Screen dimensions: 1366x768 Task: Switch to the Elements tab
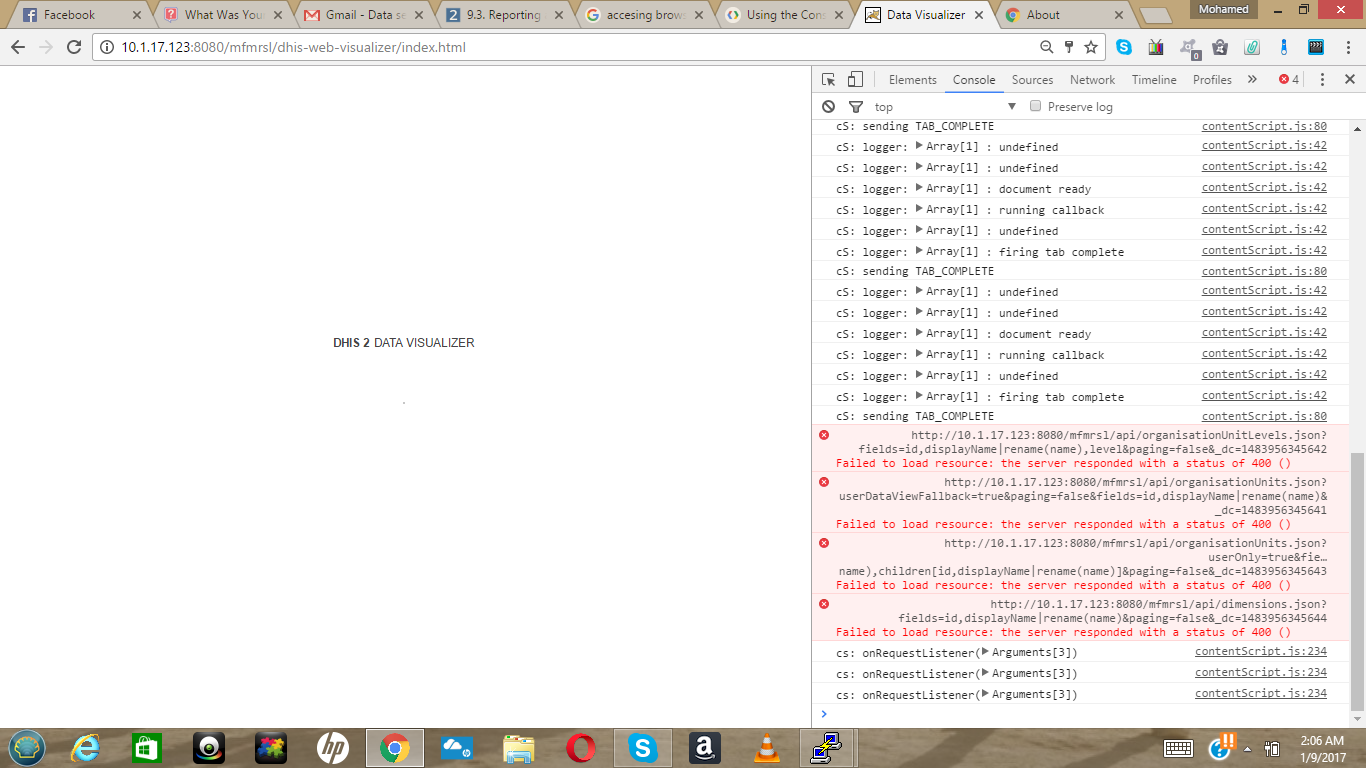coord(913,80)
